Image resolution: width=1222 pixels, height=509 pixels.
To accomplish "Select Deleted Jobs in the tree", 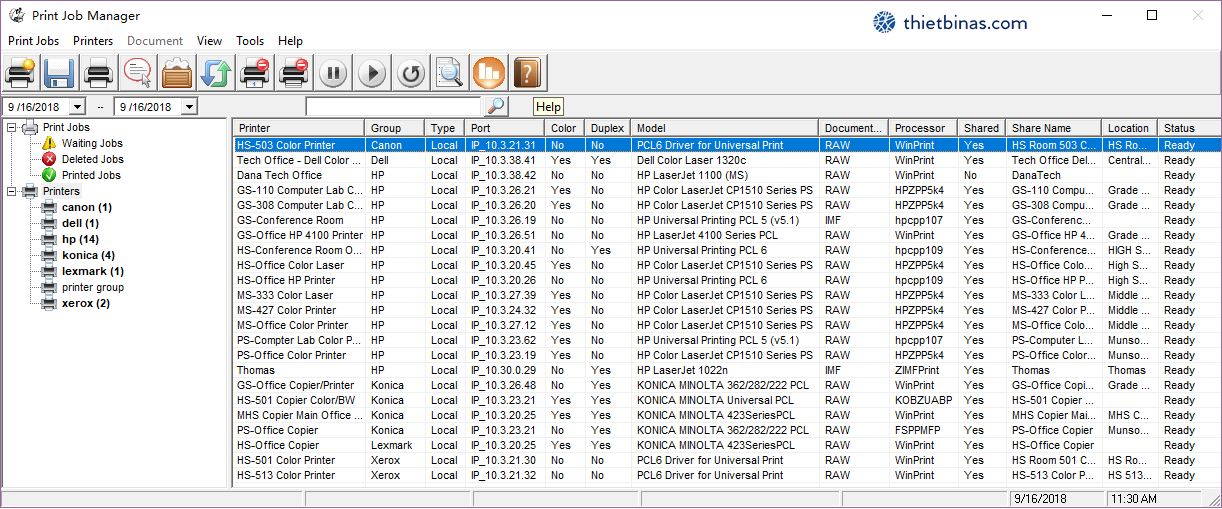I will point(92,159).
